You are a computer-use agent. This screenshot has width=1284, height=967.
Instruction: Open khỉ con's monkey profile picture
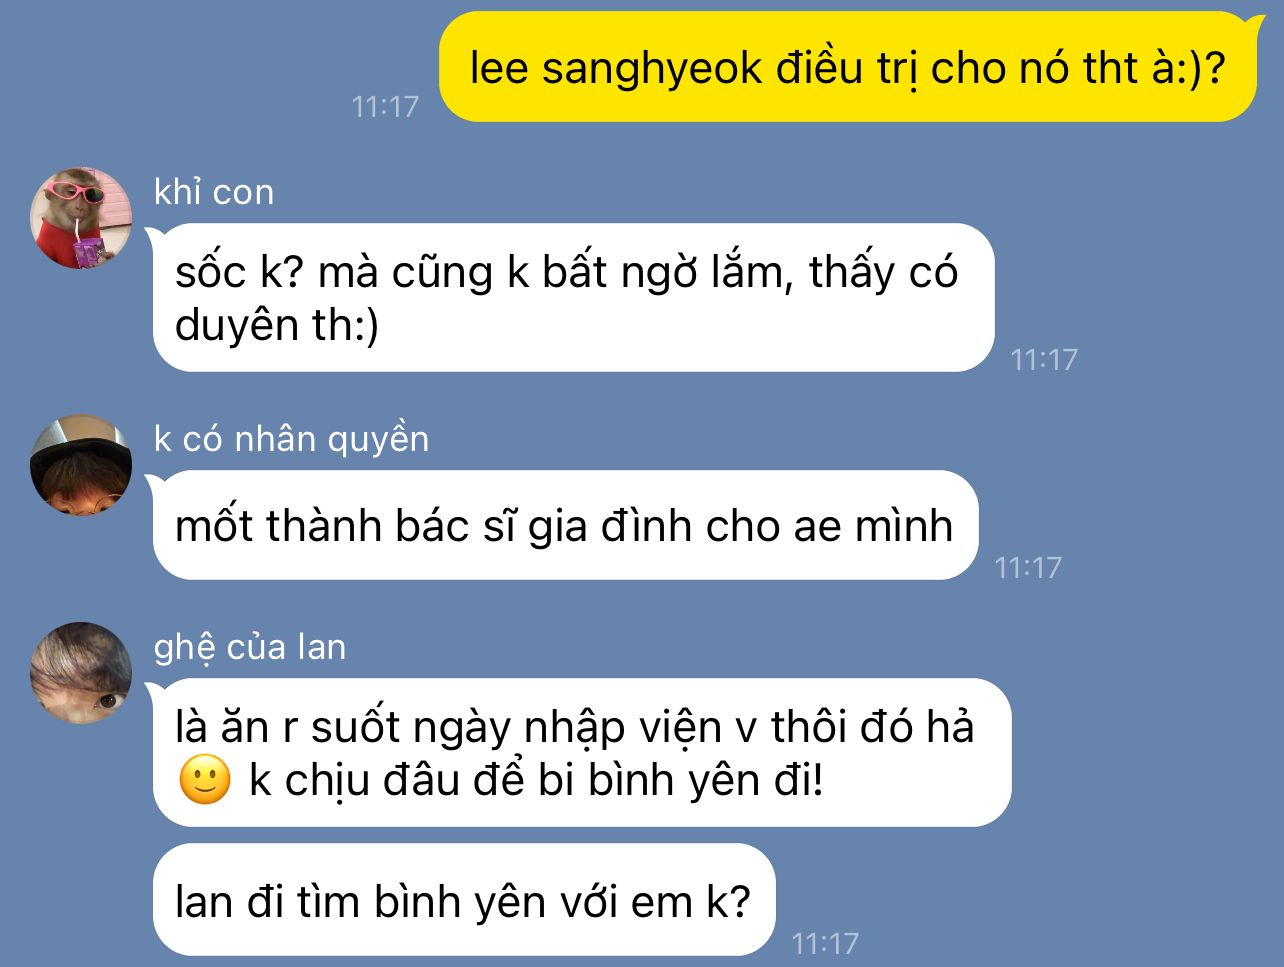81,218
